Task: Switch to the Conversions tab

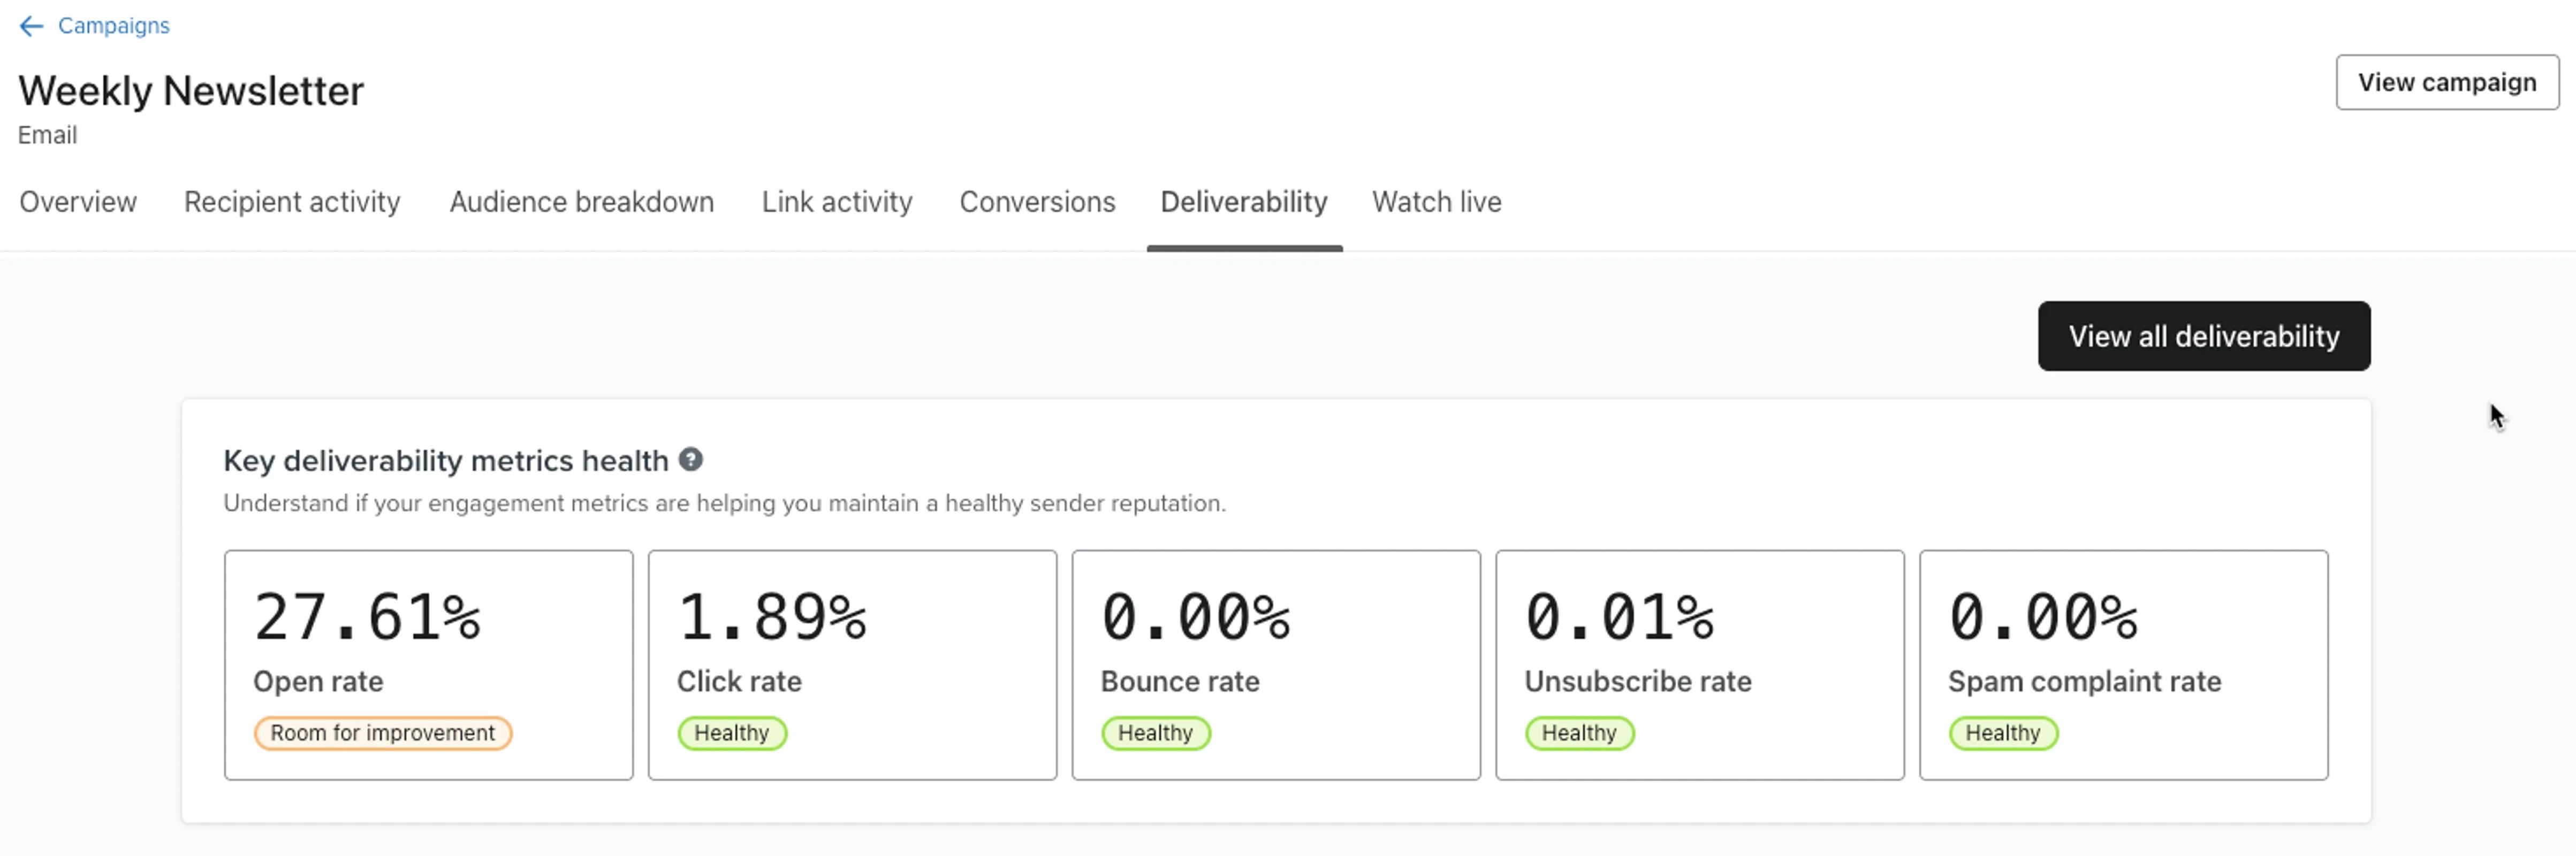Action: (1037, 202)
